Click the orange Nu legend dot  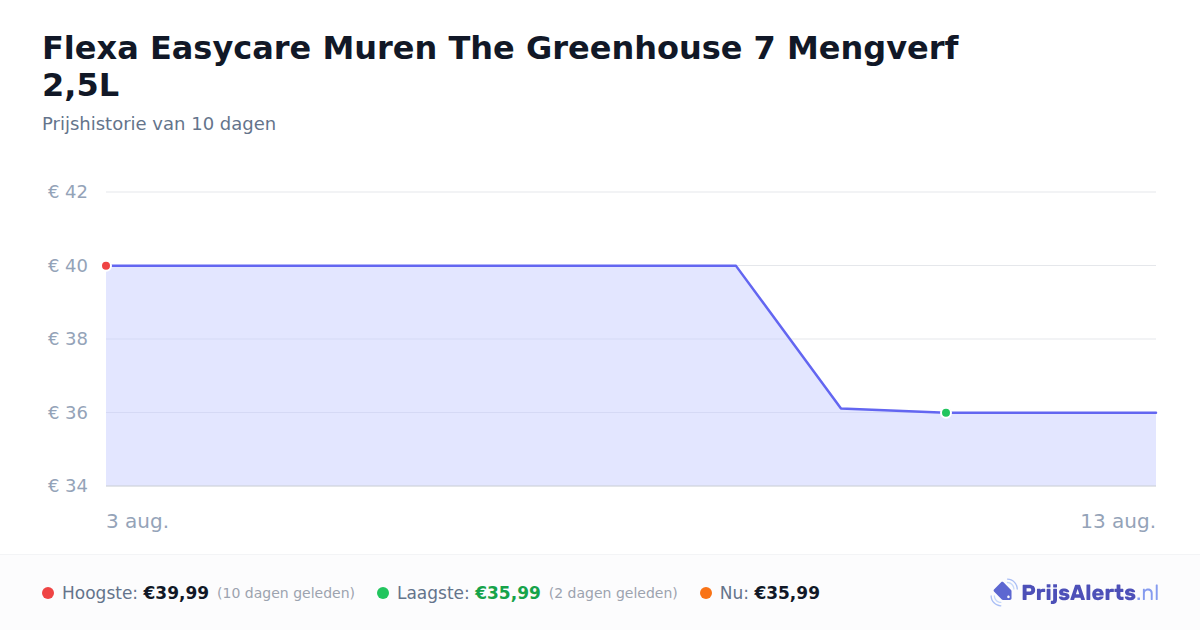coord(706,593)
